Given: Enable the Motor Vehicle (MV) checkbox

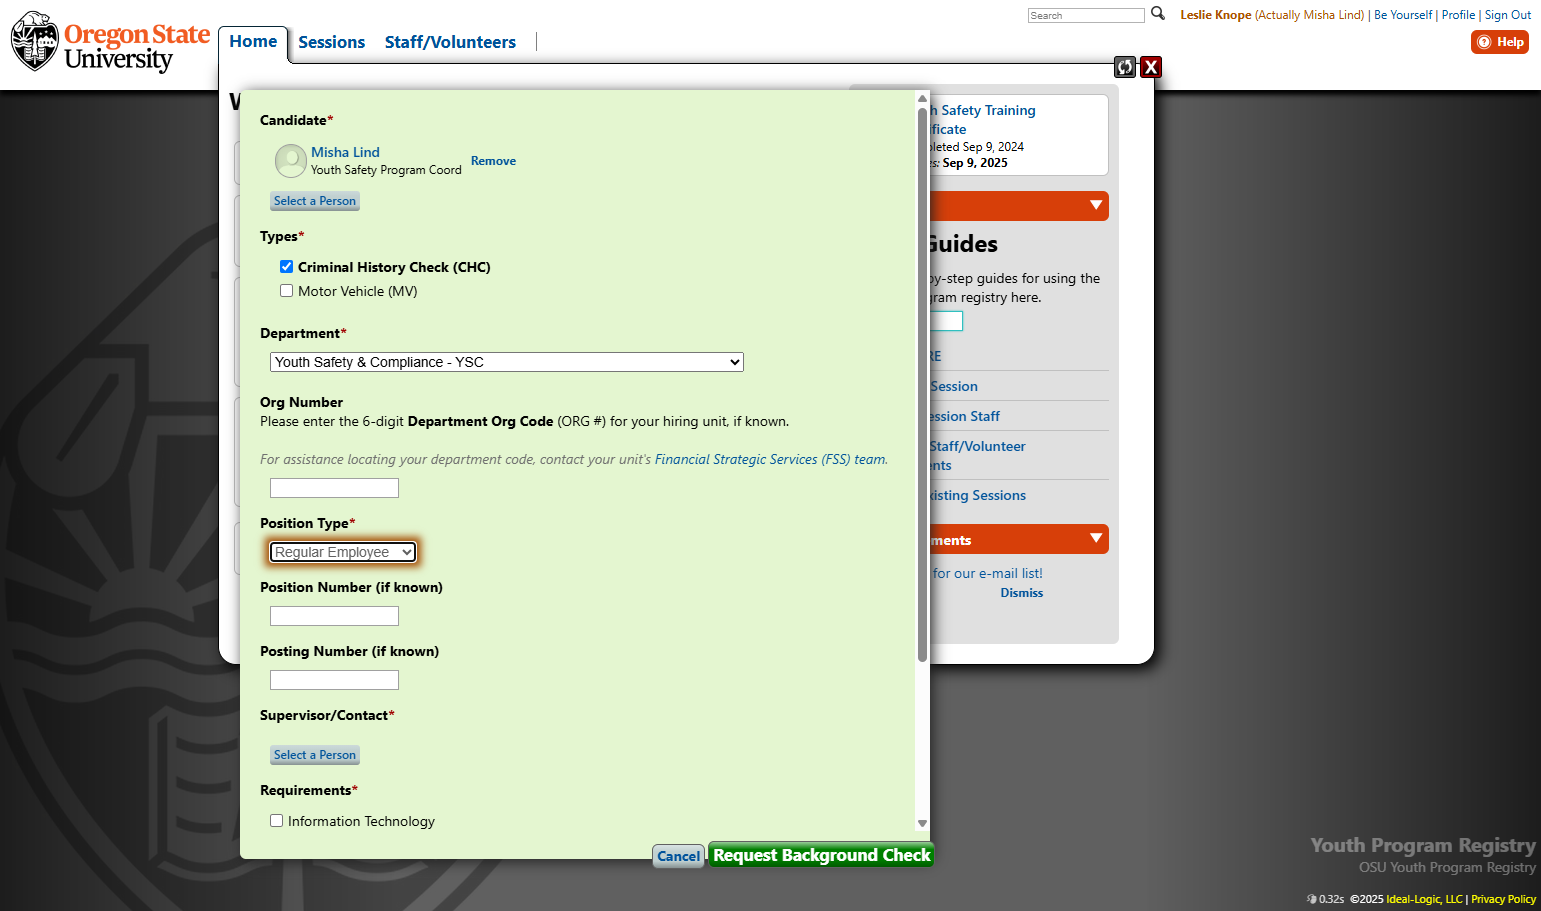Looking at the screenshot, I should point(287,291).
